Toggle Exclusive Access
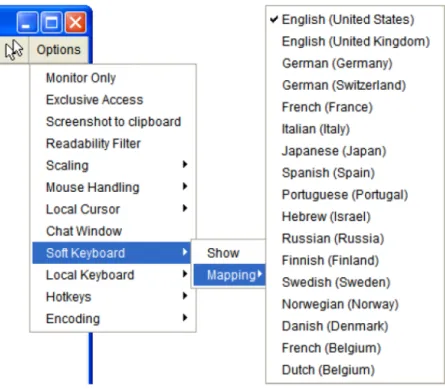 [x=113, y=100]
